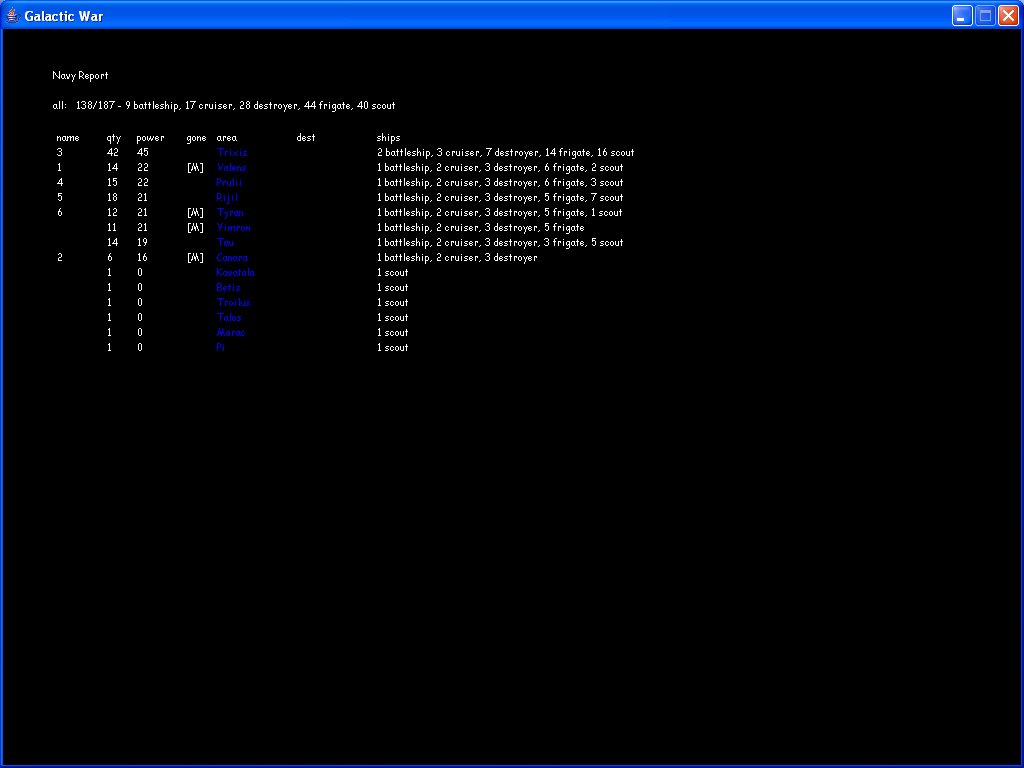This screenshot has height=768, width=1024.
Task: Click the Valens area link
Action: point(232,168)
